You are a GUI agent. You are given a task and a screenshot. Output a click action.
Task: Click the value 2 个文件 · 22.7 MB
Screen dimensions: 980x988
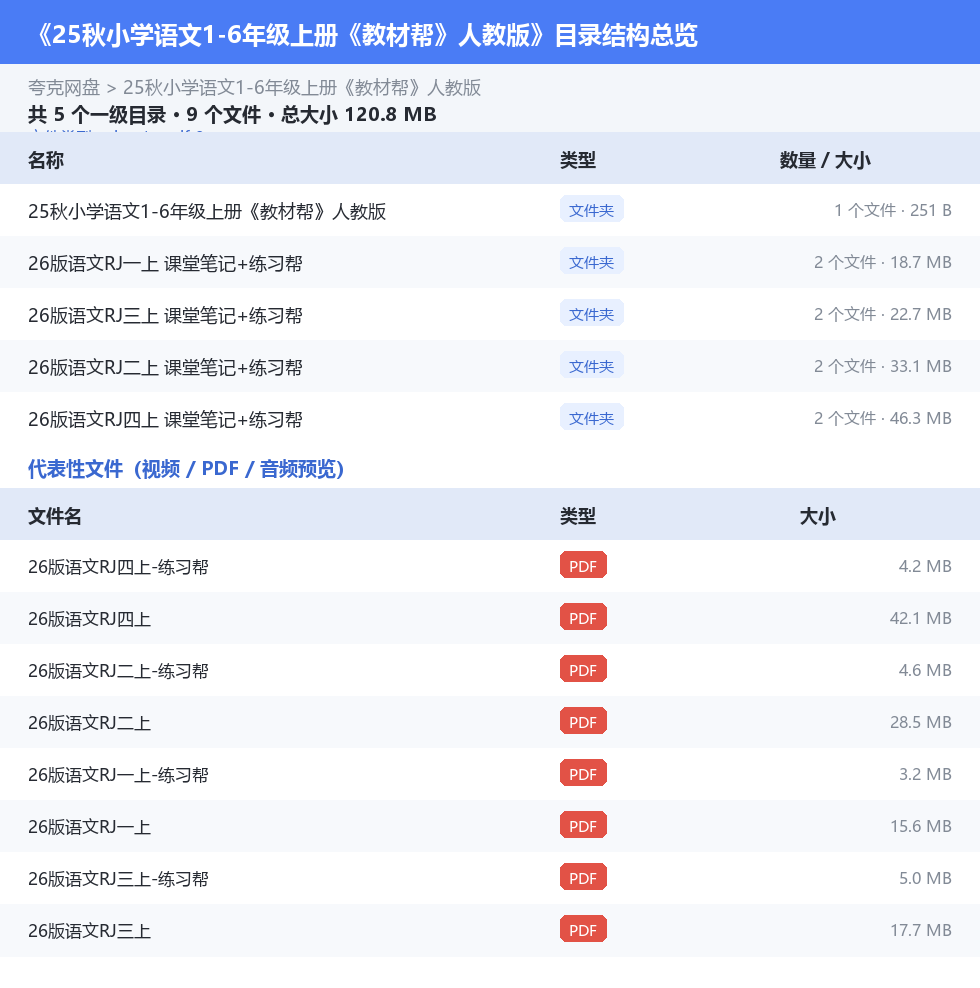pos(883,314)
